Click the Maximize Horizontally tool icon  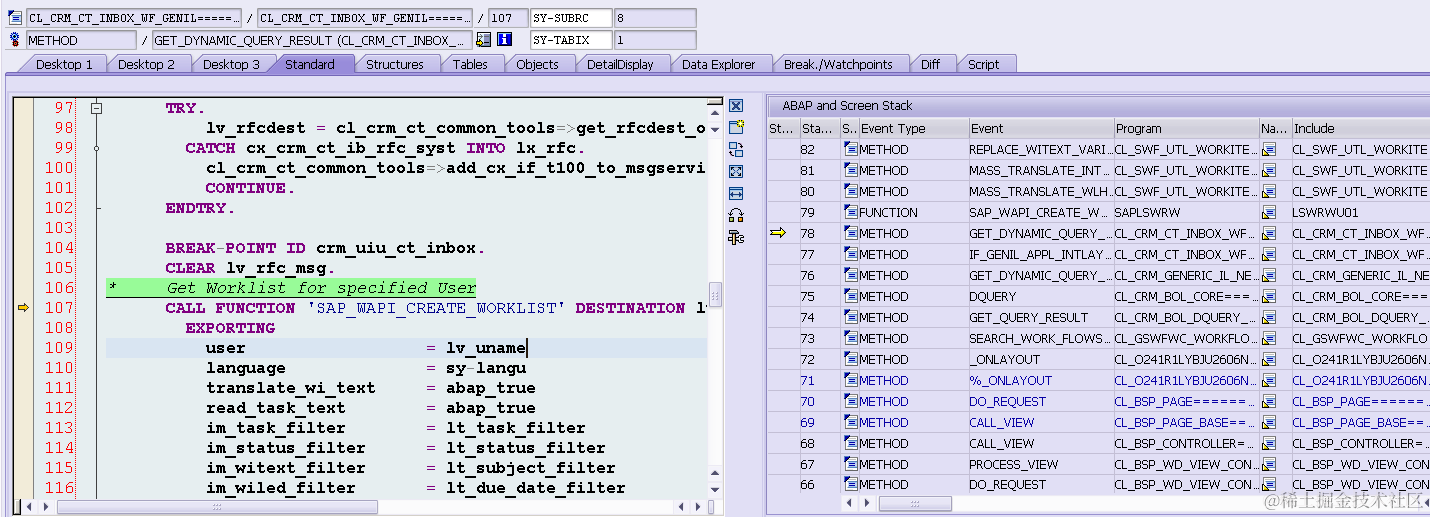pos(736,193)
